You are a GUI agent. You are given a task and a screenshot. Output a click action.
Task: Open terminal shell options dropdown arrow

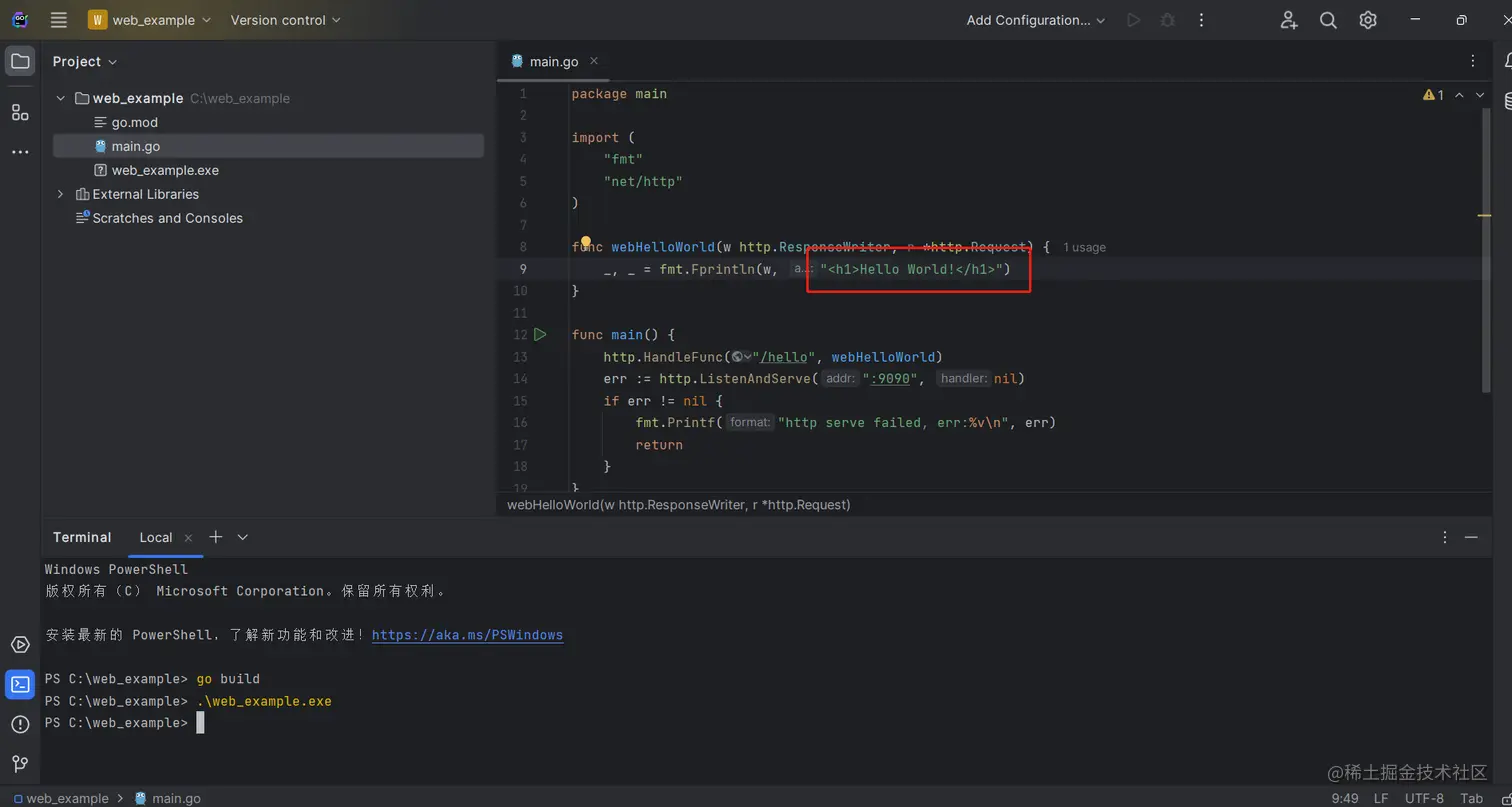(x=242, y=537)
